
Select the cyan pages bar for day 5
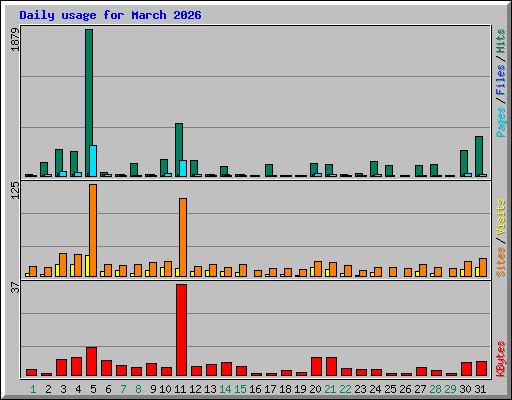coord(93,161)
